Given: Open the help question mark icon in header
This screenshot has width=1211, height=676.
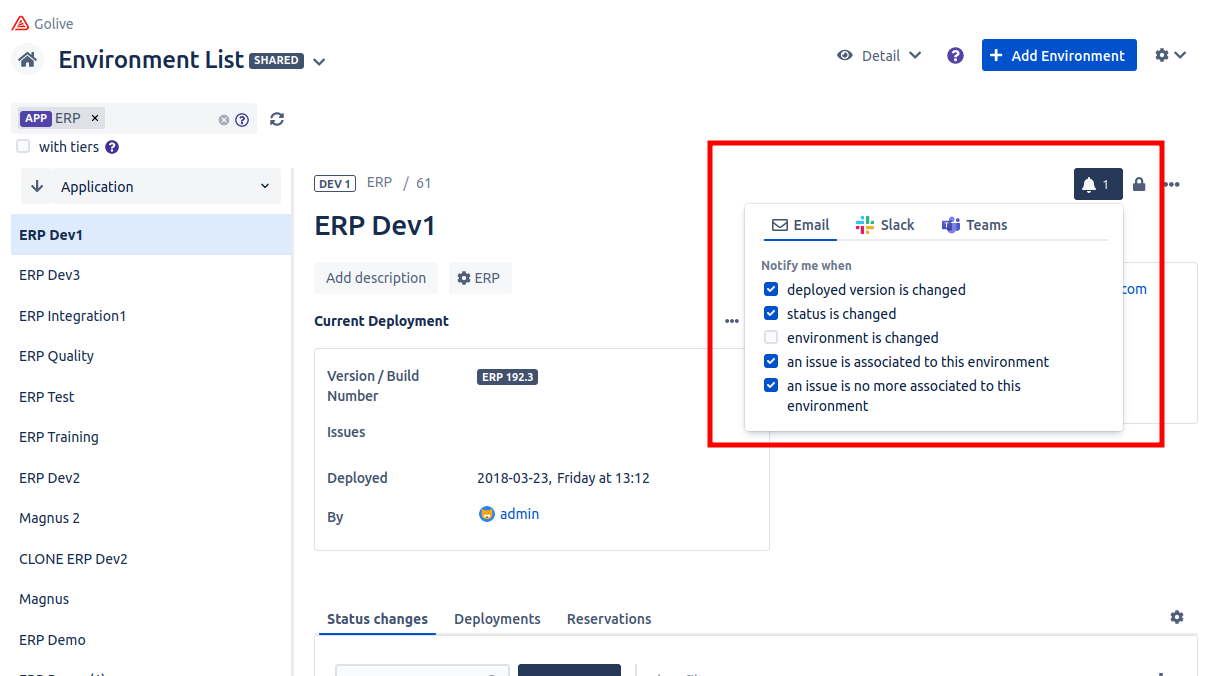Looking at the screenshot, I should point(955,56).
